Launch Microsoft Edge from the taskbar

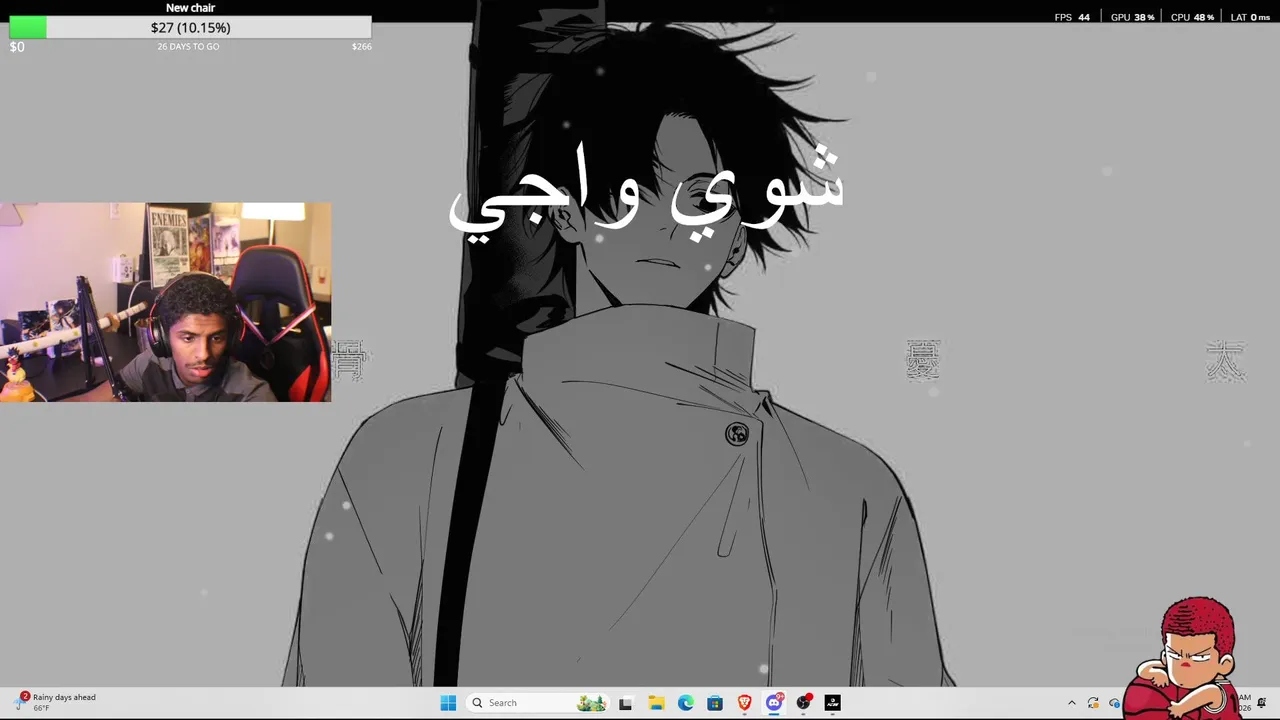point(685,703)
